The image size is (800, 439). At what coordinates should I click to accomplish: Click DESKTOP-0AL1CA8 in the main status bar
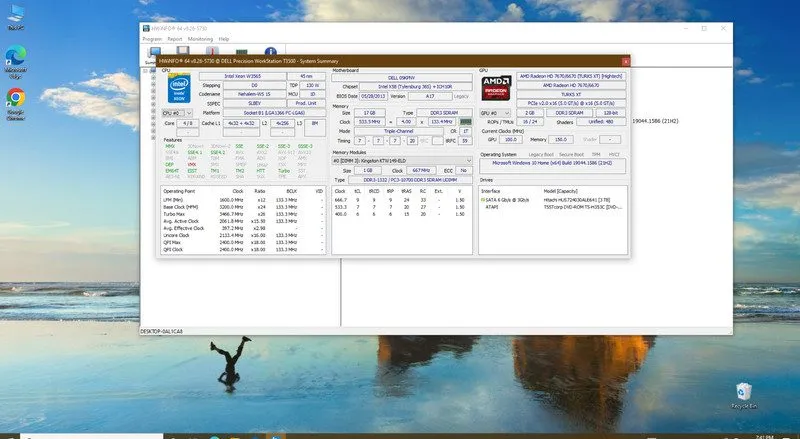point(162,331)
